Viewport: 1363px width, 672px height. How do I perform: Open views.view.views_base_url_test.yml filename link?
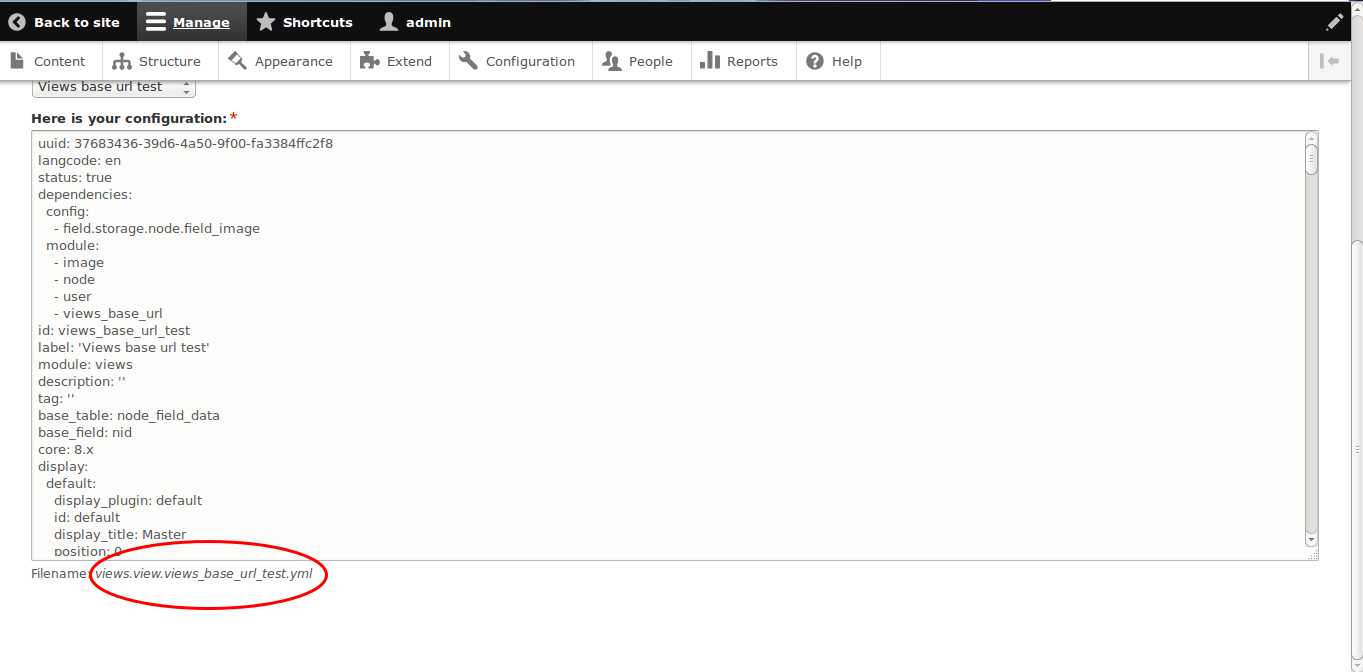coord(206,575)
